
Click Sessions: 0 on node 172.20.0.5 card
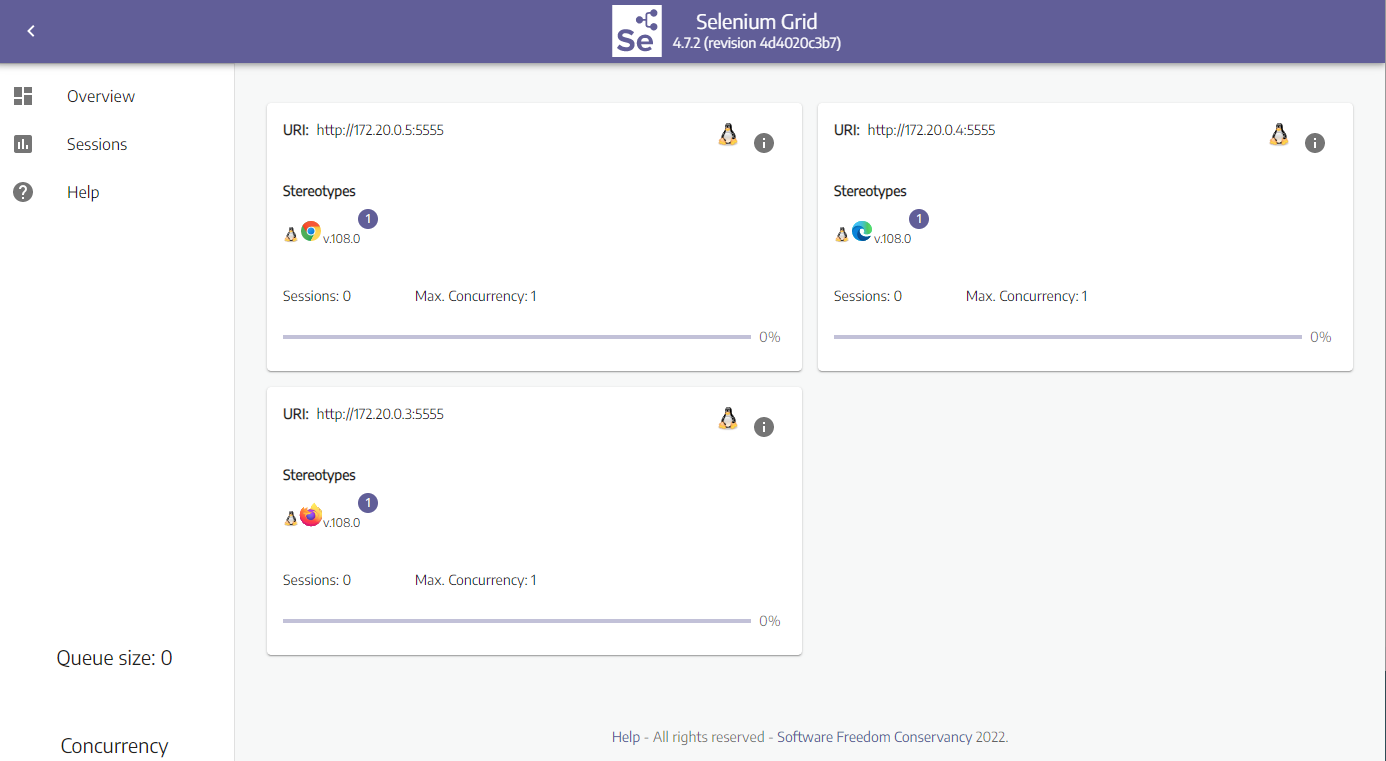coord(317,296)
